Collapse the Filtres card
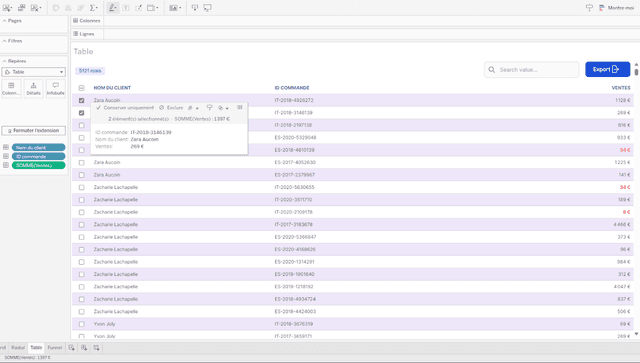This screenshot has height=363, width=640. [4, 41]
